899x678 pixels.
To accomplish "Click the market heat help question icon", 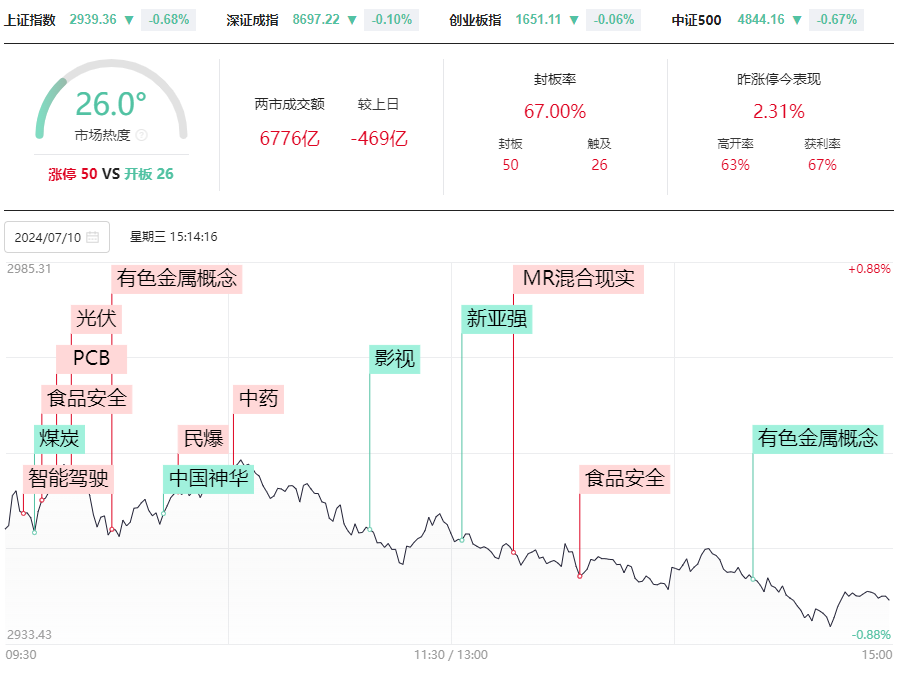I will 142,135.
